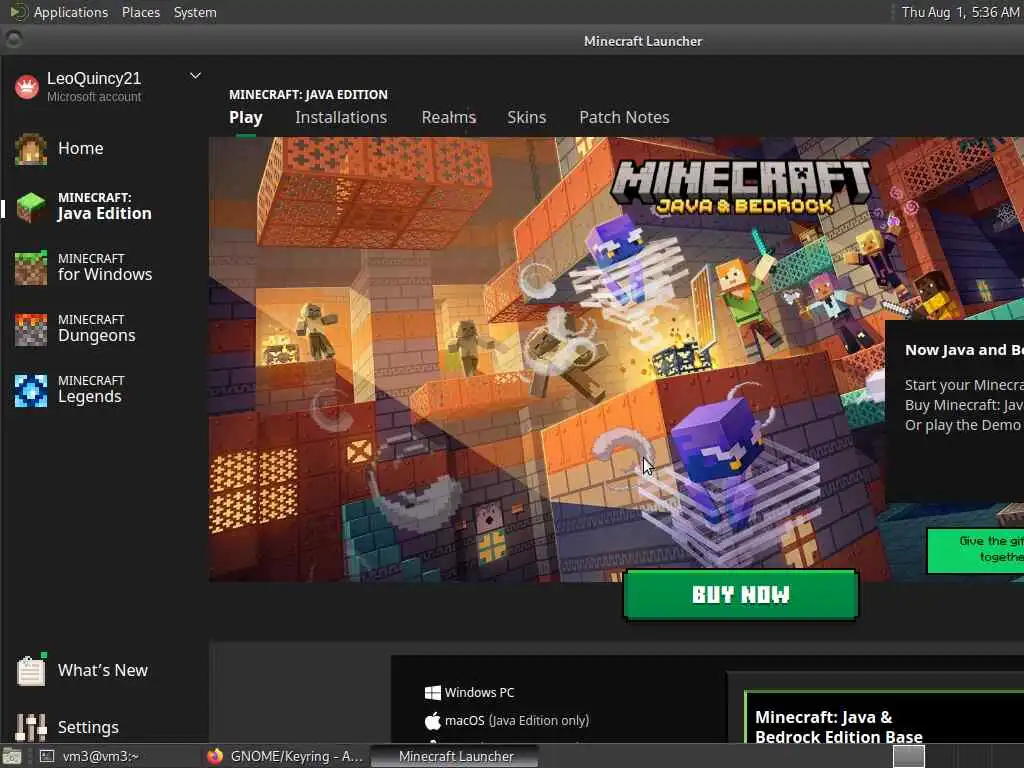This screenshot has width=1024, height=768.
Task: Click the 'Now Java and Be' heading text
Action: (x=964, y=350)
